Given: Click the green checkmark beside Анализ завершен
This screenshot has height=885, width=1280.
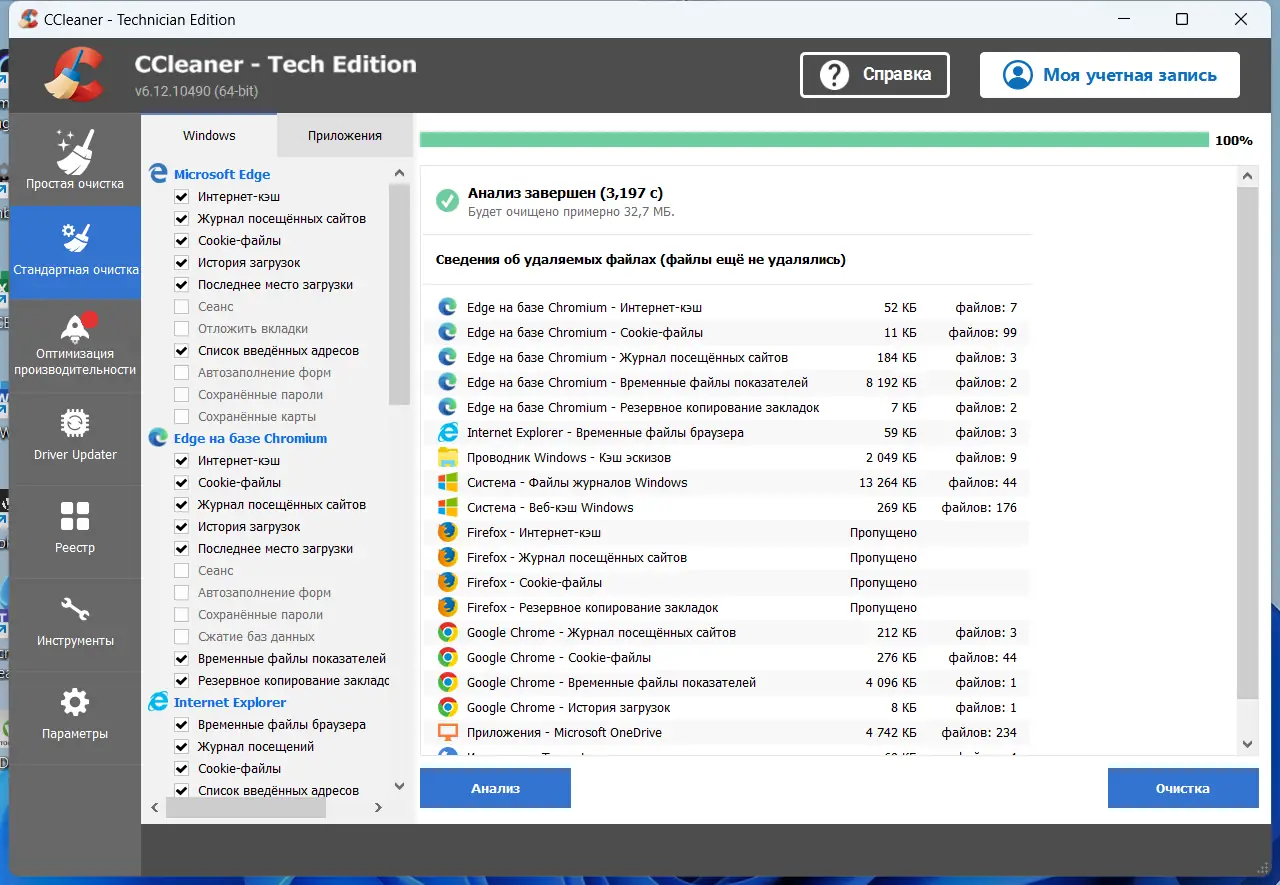Looking at the screenshot, I should 447,201.
